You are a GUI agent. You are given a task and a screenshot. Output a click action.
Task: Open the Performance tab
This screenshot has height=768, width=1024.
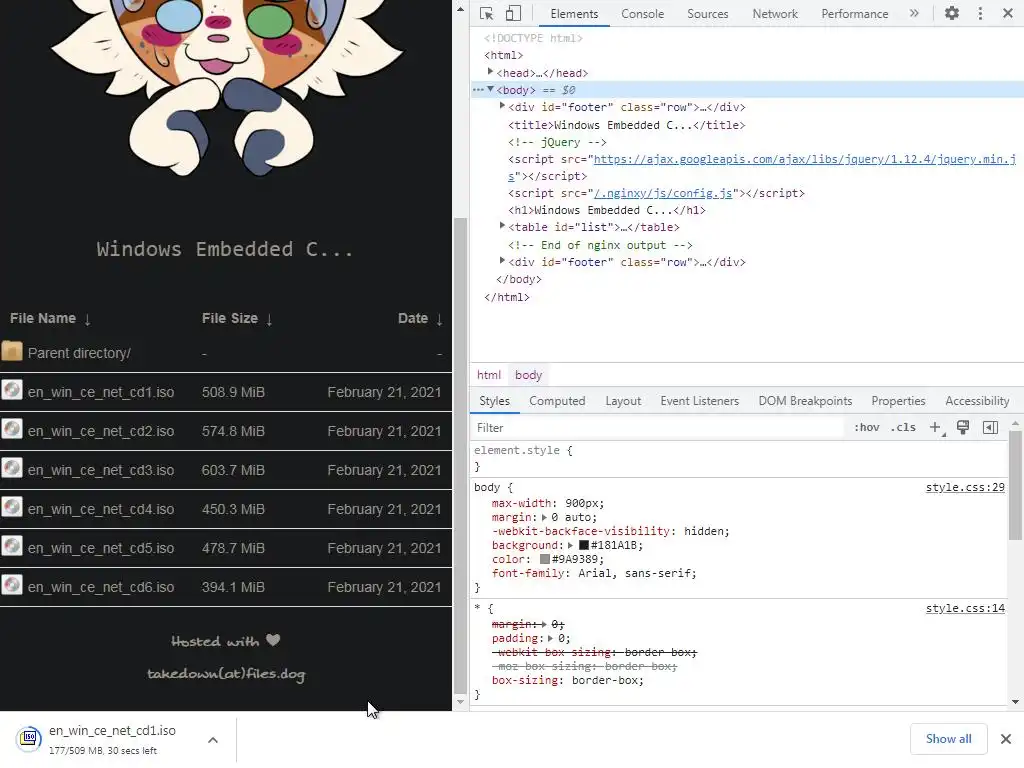[x=854, y=14]
